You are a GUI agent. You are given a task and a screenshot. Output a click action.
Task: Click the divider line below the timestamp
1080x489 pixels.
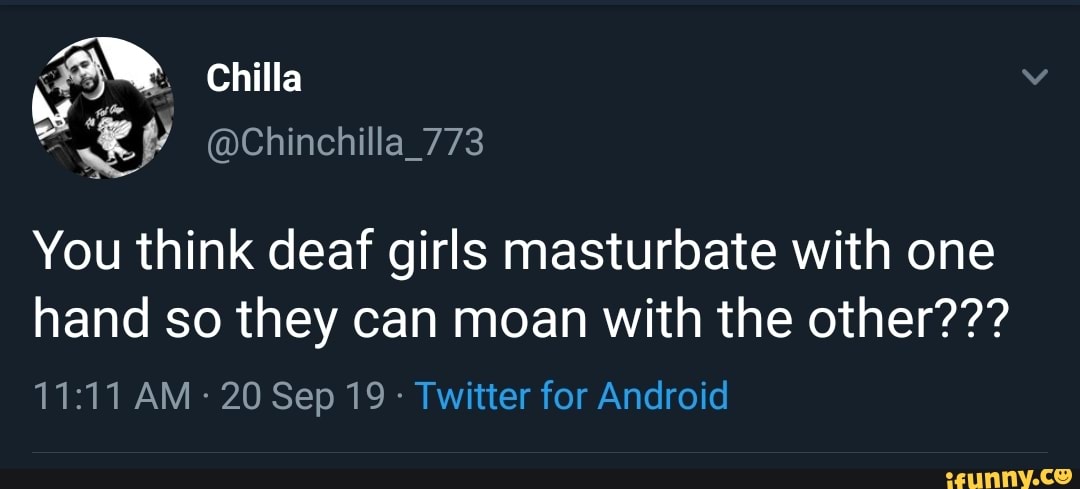point(540,453)
